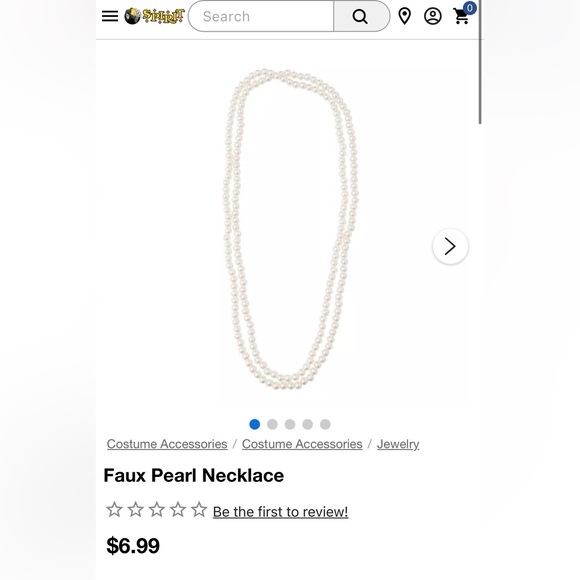Open the store locator pin icon
Screen dimensions: 580x580
click(x=405, y=16)
